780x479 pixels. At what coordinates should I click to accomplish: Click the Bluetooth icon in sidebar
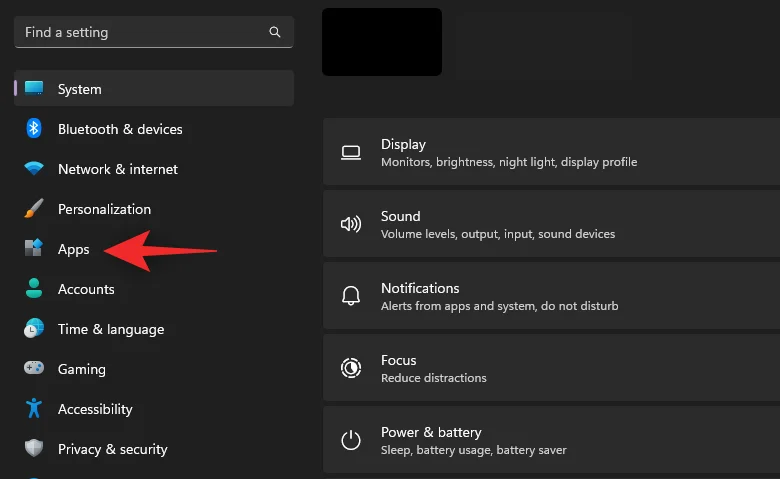pyautogui.click(x=34, y=128)
